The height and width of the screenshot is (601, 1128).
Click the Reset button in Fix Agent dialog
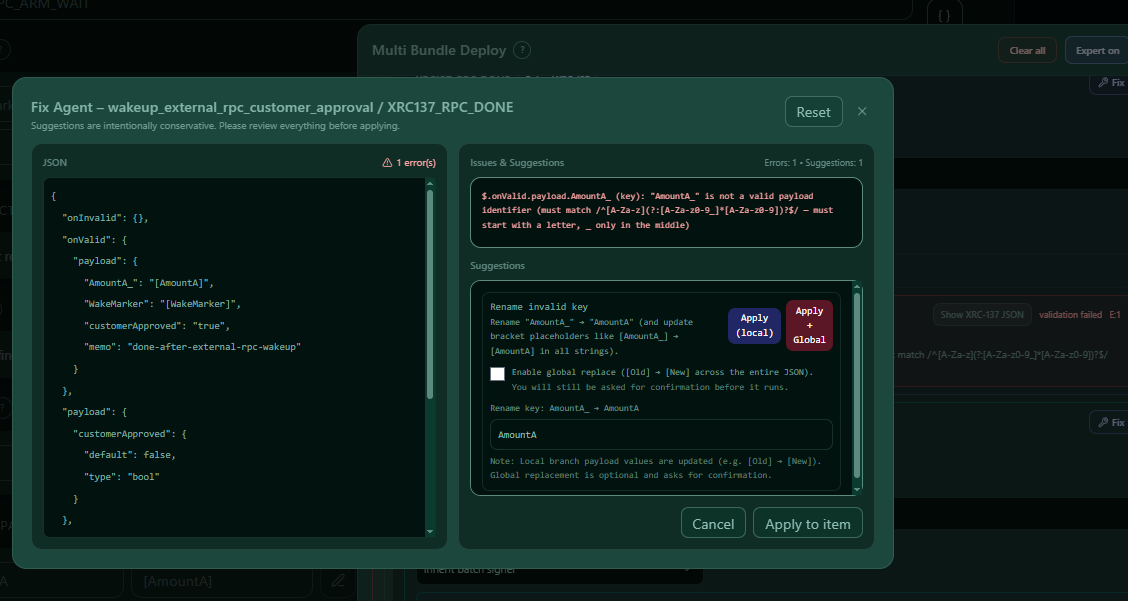[814, 112]
